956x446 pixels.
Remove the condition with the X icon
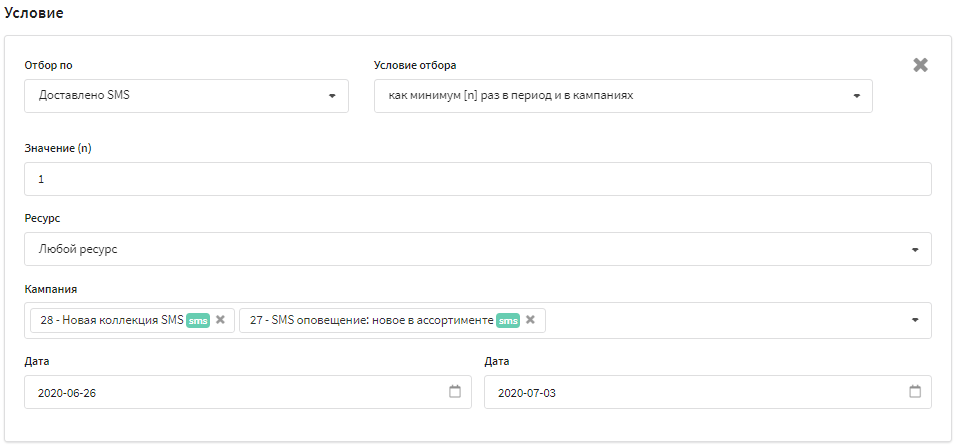(x=920, y=65)
